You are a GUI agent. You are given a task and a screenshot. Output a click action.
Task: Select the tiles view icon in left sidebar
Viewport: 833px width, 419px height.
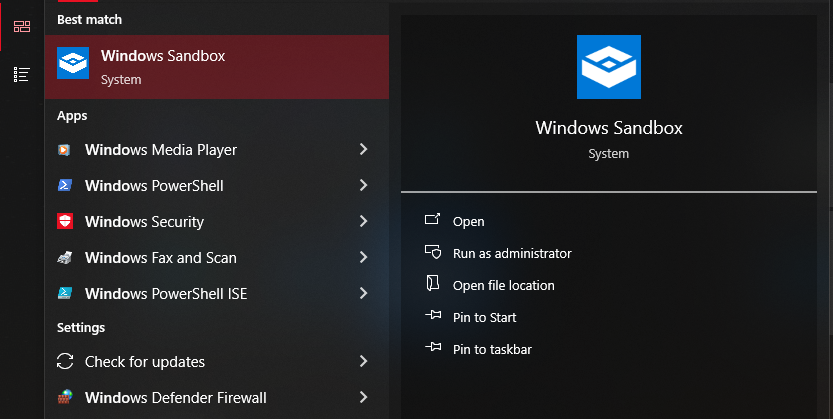click(22, 27)
